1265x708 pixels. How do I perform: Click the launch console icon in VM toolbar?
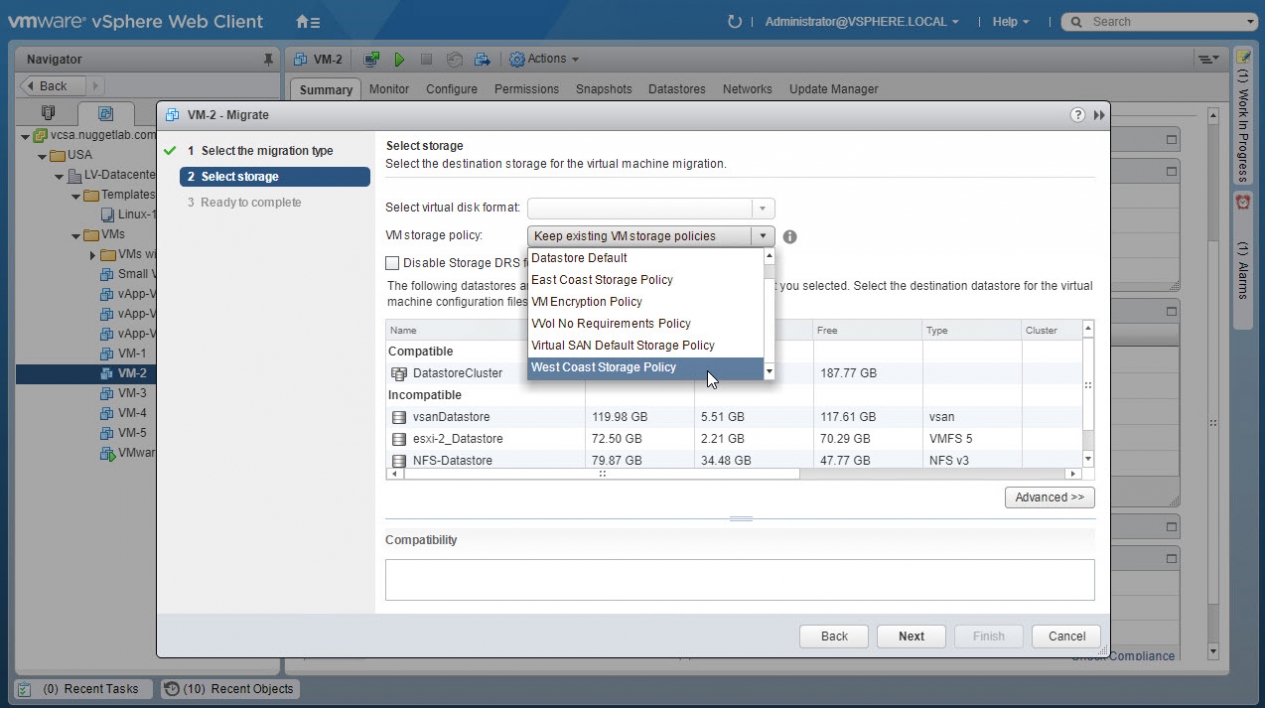click(x=372, y=60)
